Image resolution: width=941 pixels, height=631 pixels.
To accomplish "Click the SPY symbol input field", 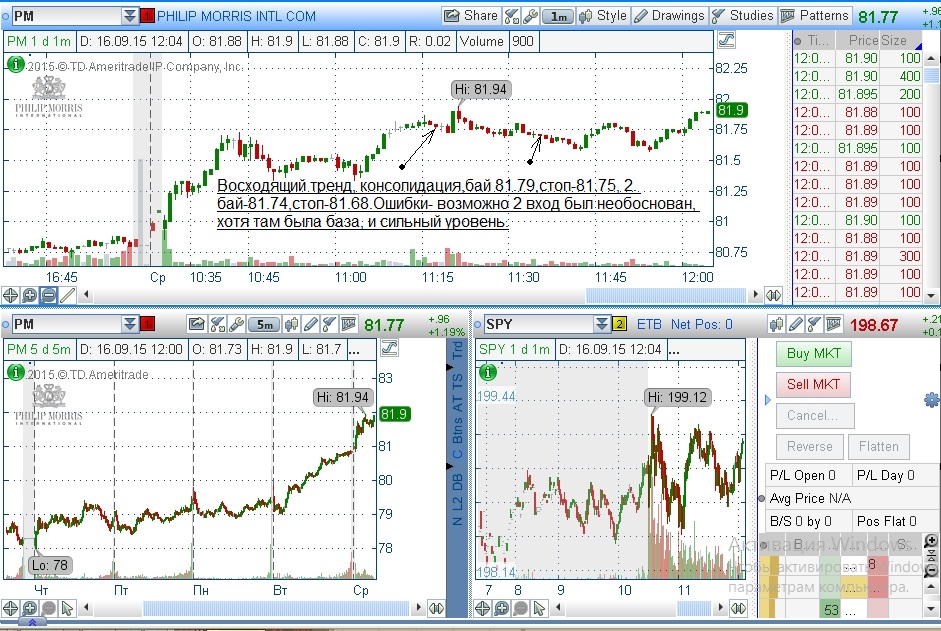I will 538,325.
